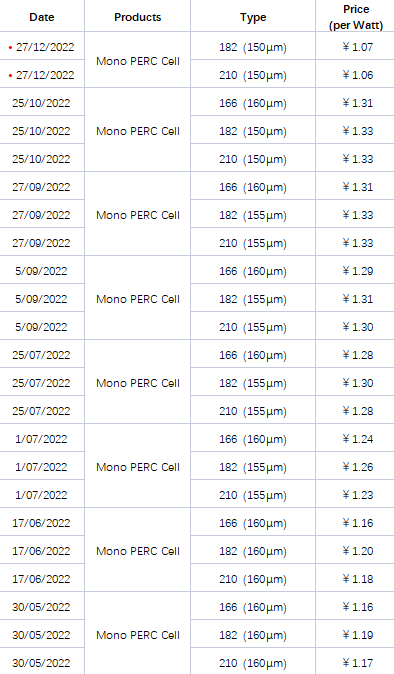Select the ¥1.20 price cell
The image size is (394, 674).
[x=357, y=551]
